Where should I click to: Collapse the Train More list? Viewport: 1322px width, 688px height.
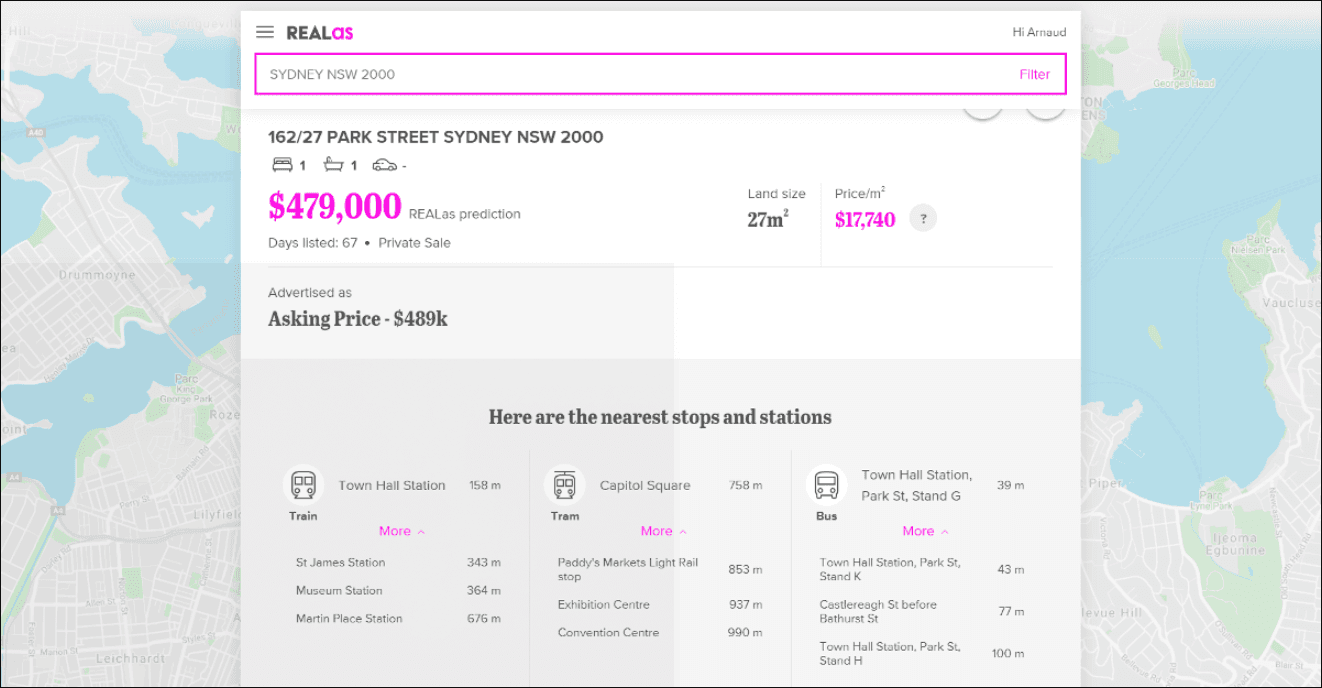[402, 531]
